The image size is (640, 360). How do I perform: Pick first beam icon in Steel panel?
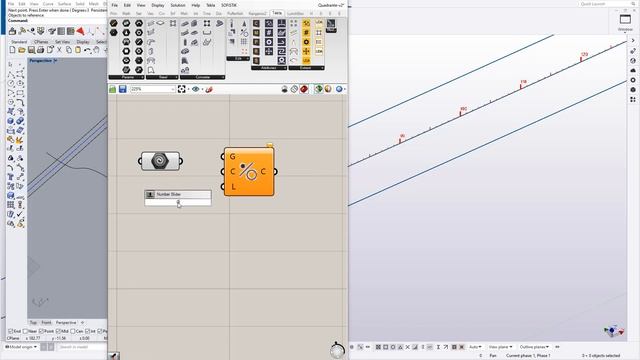tap(151, 23)
